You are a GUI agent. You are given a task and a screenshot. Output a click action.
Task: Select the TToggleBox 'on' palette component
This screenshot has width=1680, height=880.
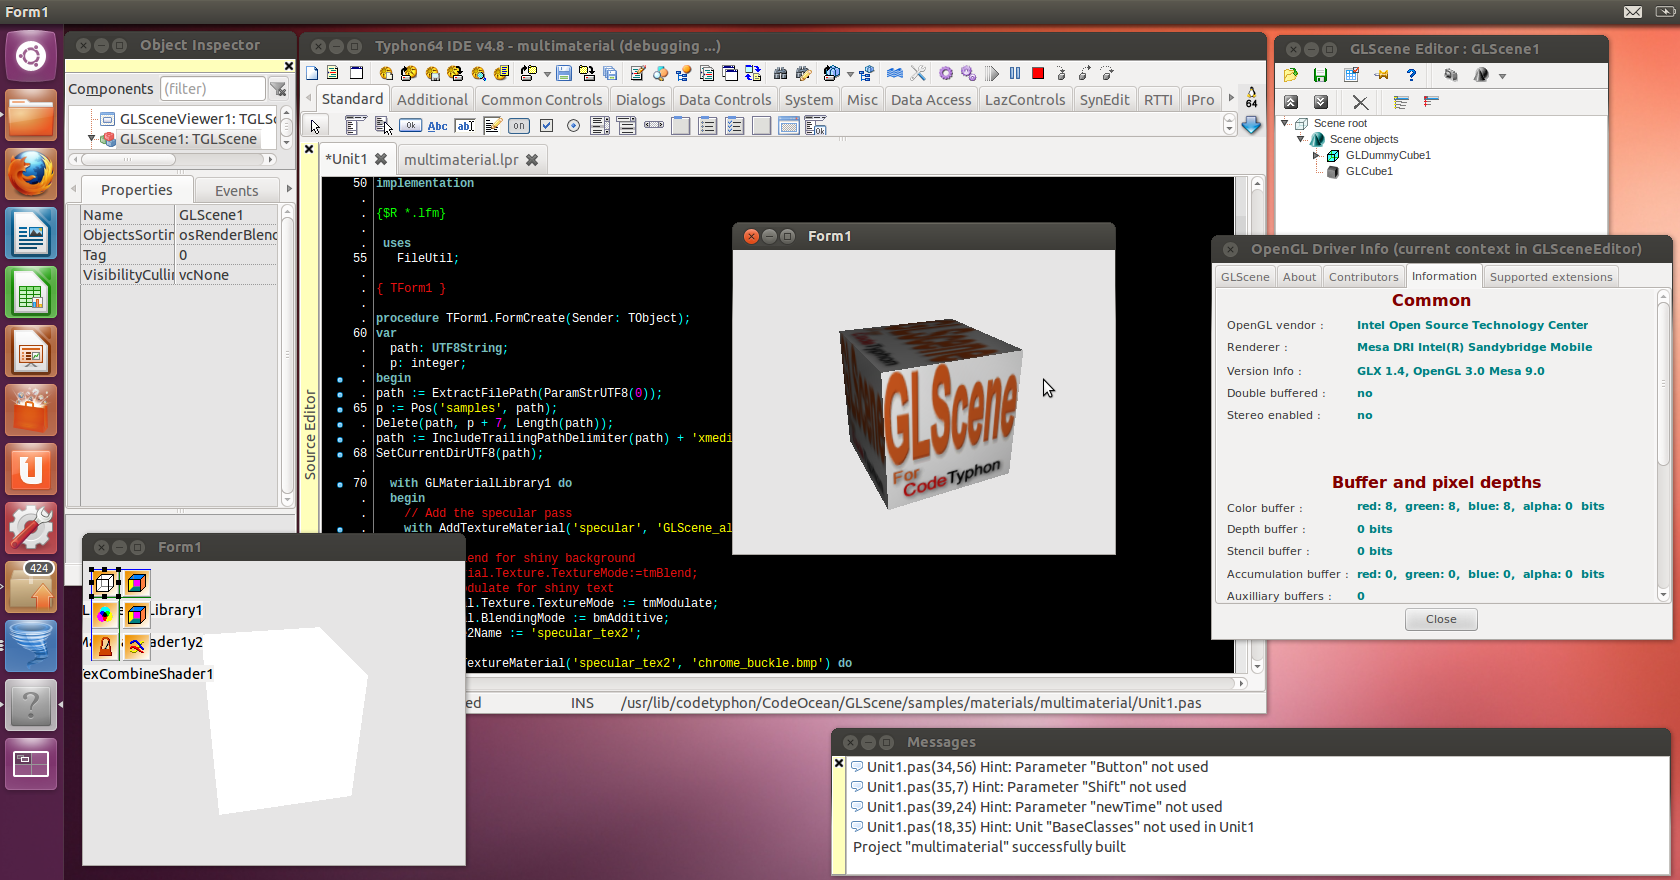(519, 125)
